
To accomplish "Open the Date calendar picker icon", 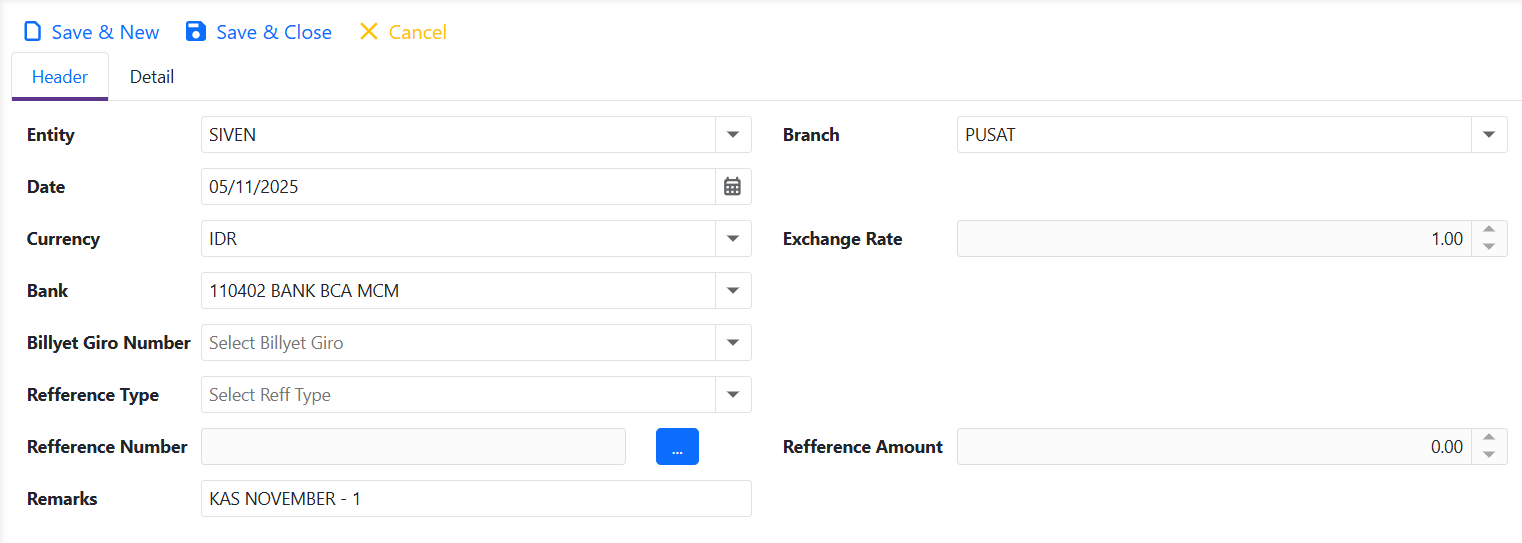I will click(733, 187).
